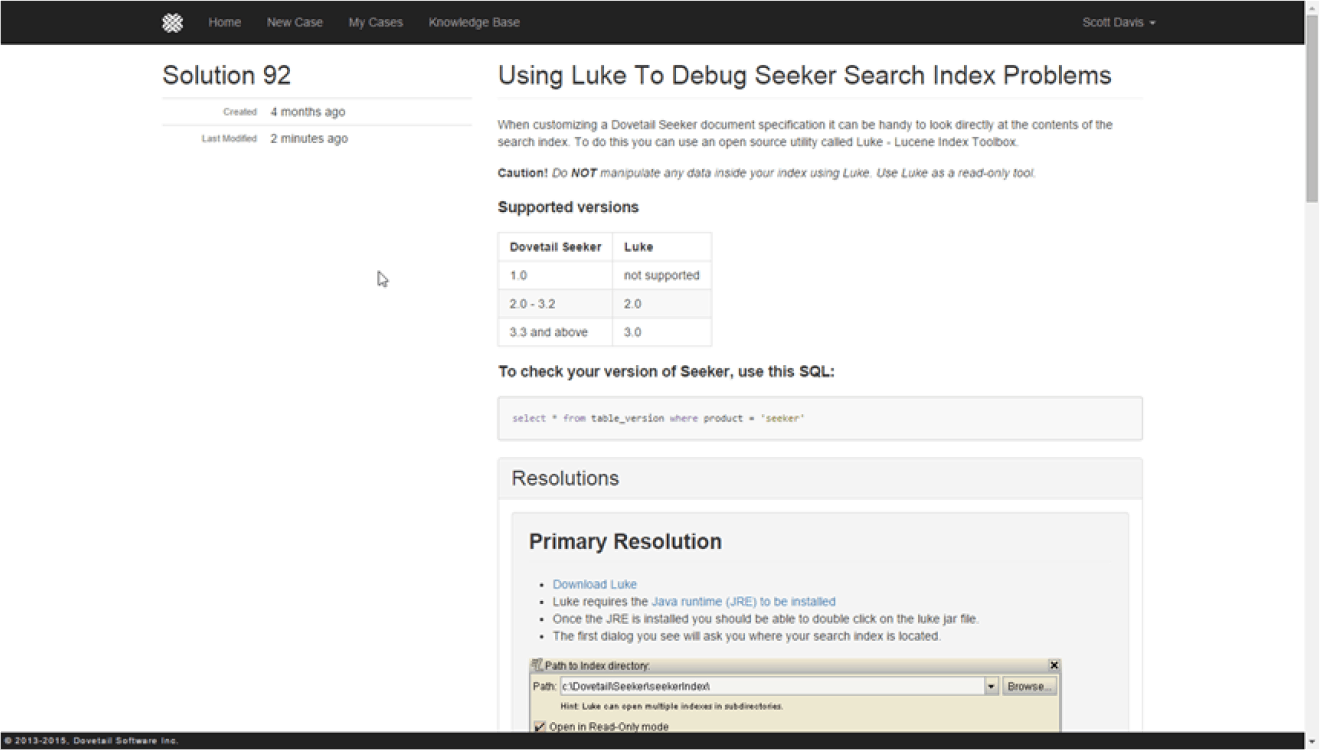Open the Scott Davis account menu
This screenshot has height=750, width=1320.
click(x=1117, y=21)
